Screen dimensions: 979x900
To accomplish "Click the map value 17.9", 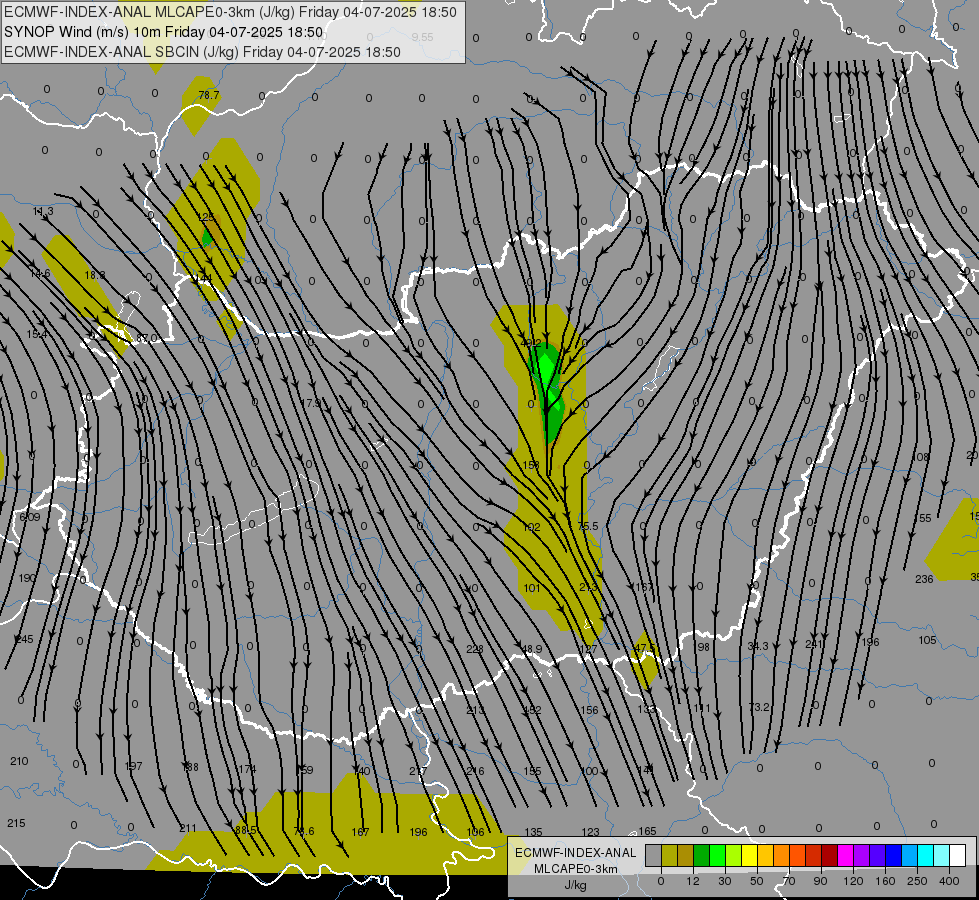I will 311,403.
